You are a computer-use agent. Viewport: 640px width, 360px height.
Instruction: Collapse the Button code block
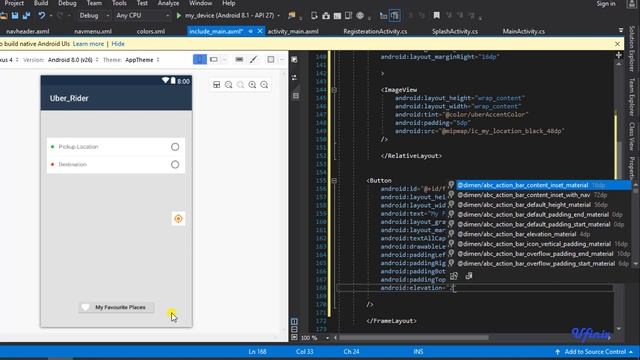tap(334, 180)
